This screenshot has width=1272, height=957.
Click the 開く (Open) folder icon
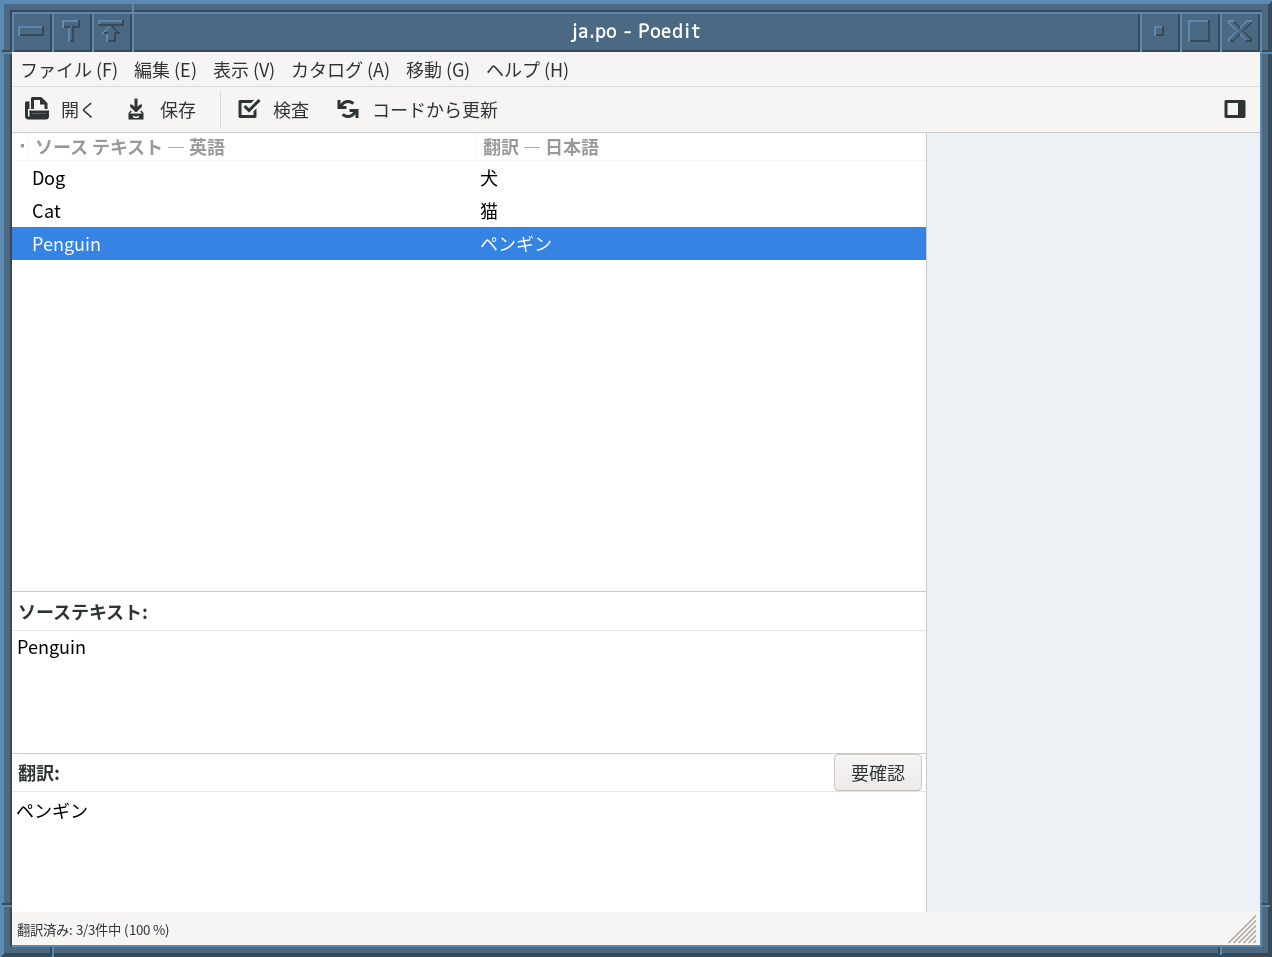point(37,109)
